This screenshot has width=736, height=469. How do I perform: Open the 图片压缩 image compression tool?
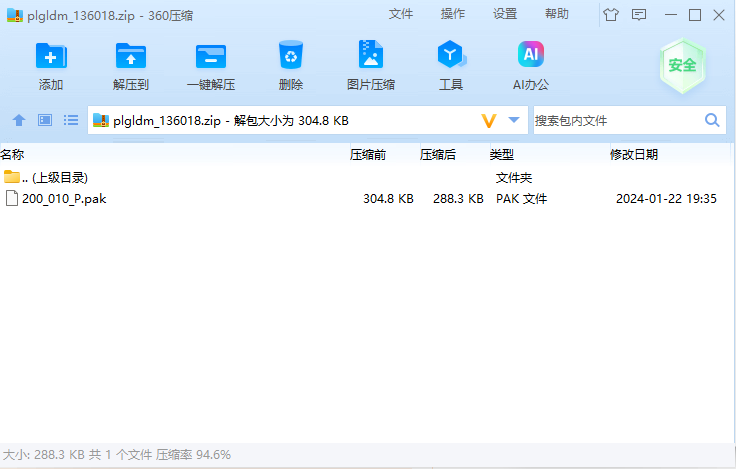point(371,54)
